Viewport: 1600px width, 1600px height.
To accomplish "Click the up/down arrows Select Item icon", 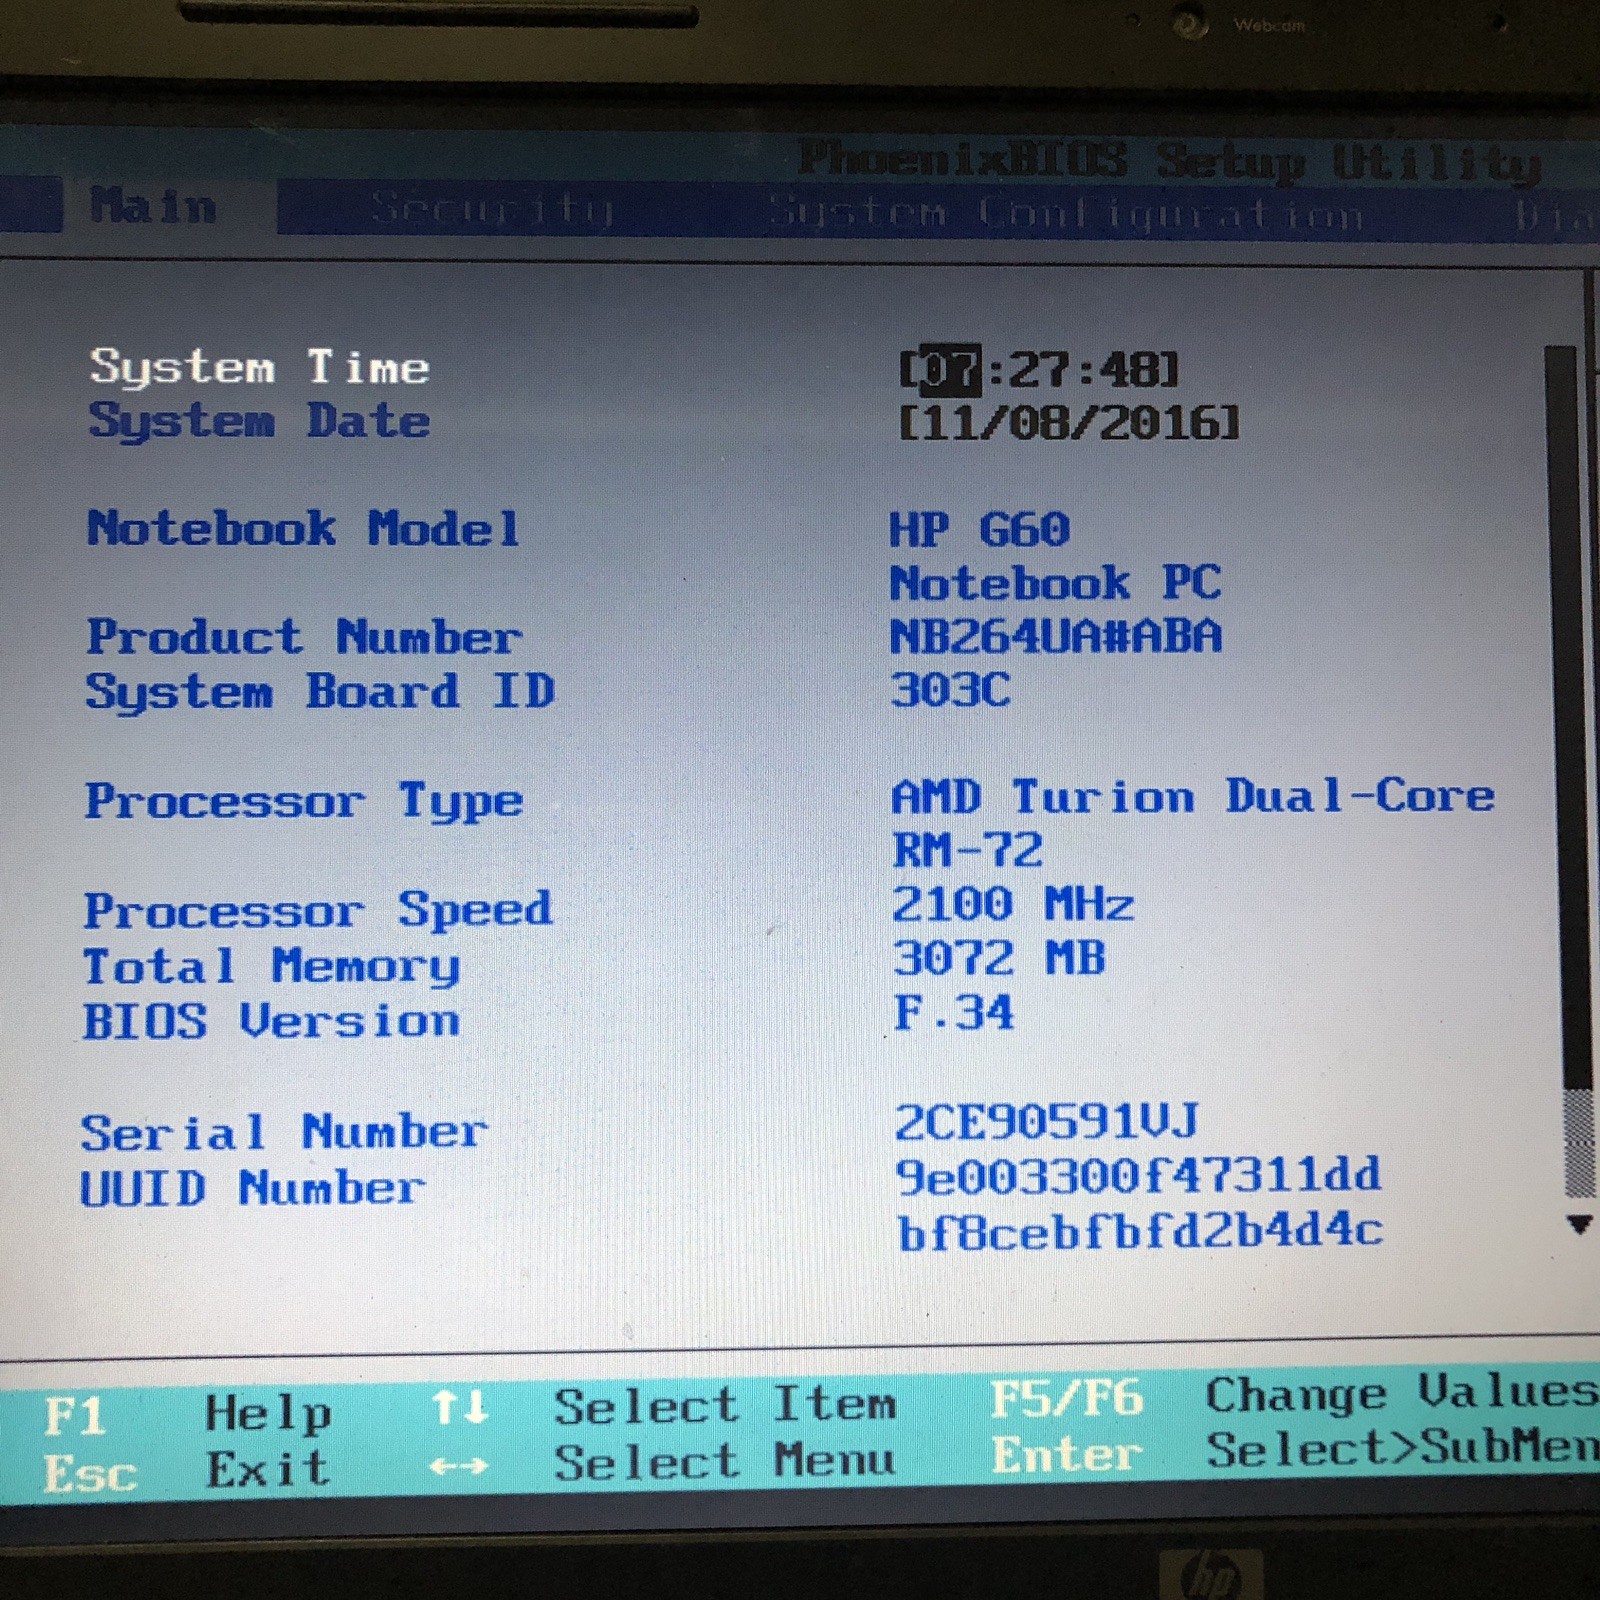I will click(460, 1408).
